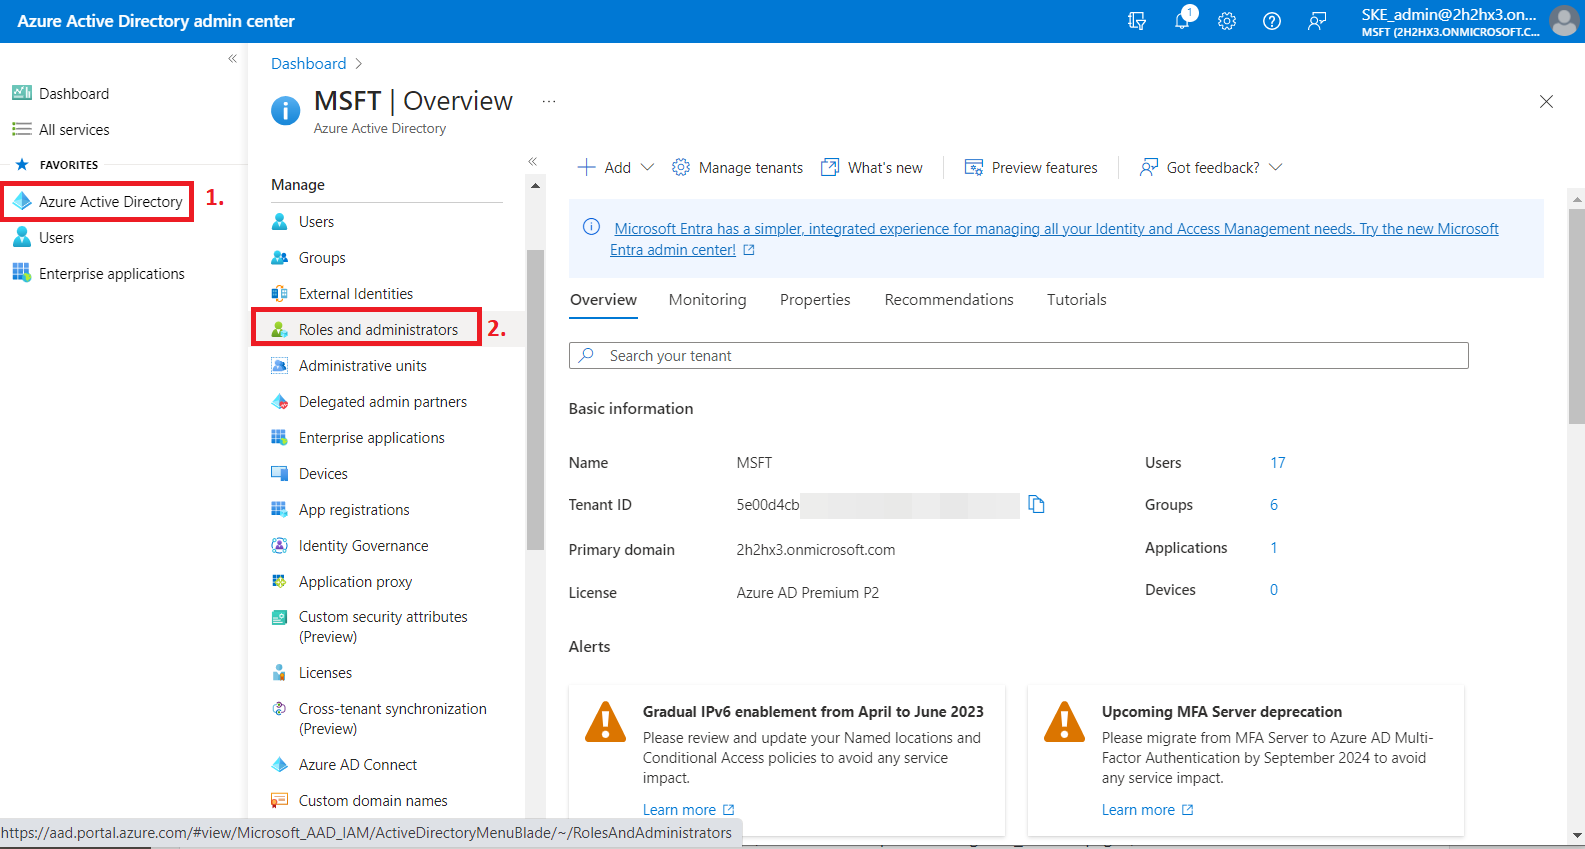Collapse the Manage menu panel
1585x849 pixels.
[x=533, y=161]
